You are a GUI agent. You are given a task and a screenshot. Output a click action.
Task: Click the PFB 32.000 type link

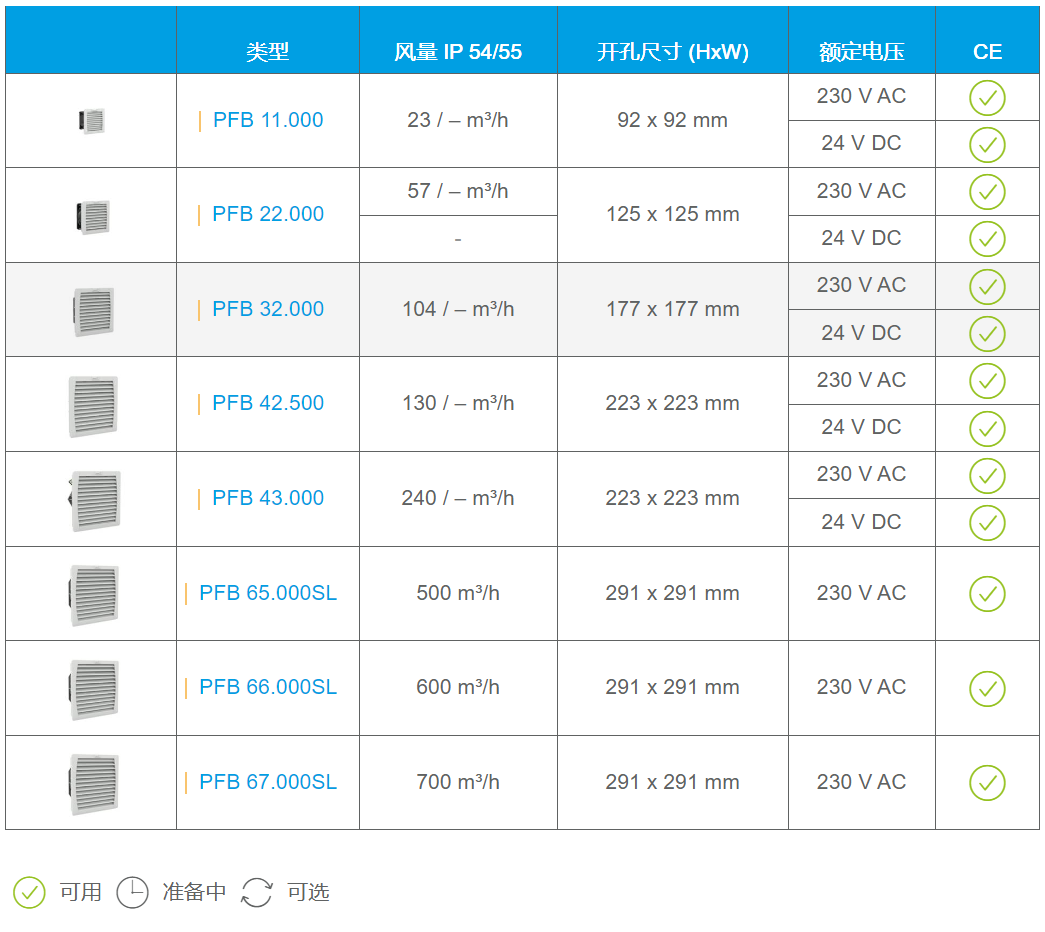268,310
